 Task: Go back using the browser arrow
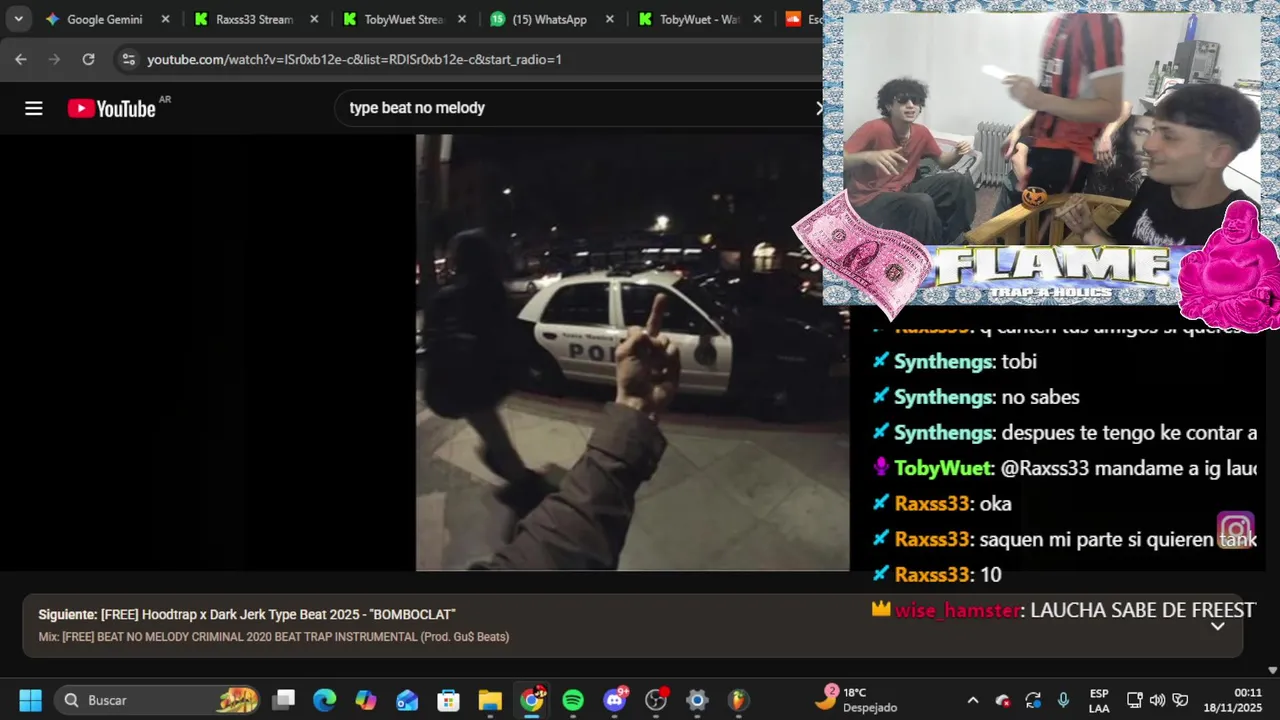tap(21, 59)
